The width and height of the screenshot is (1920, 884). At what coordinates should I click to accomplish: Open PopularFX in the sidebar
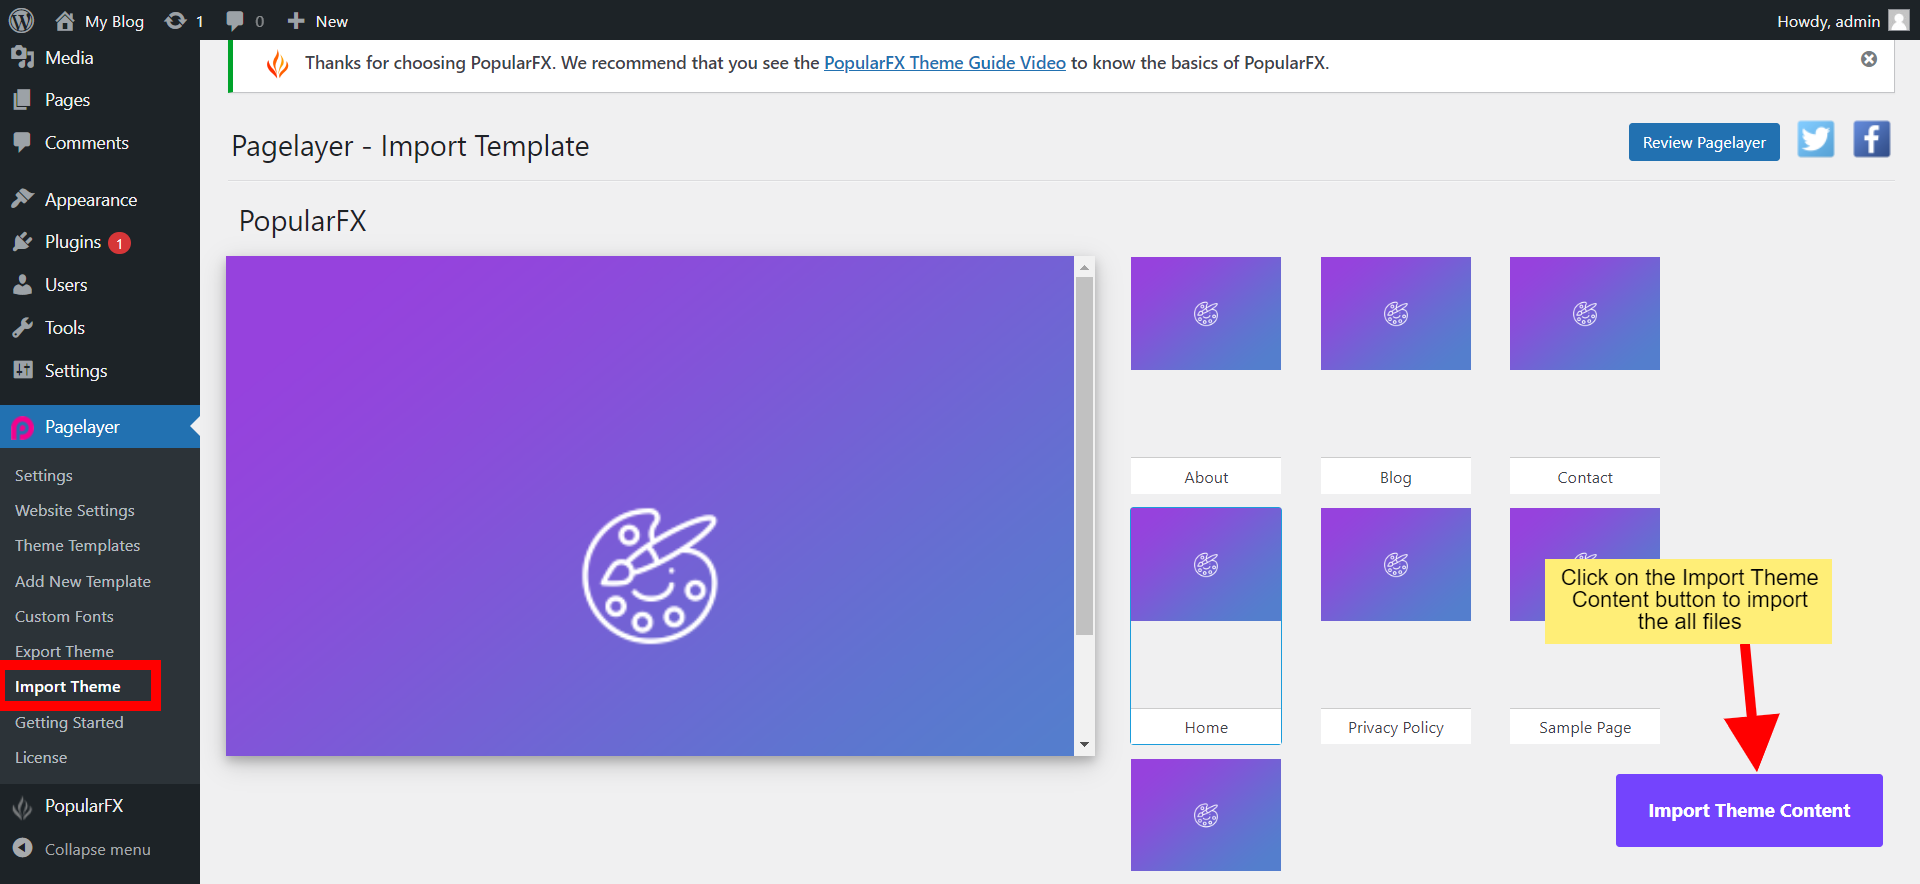84,806
